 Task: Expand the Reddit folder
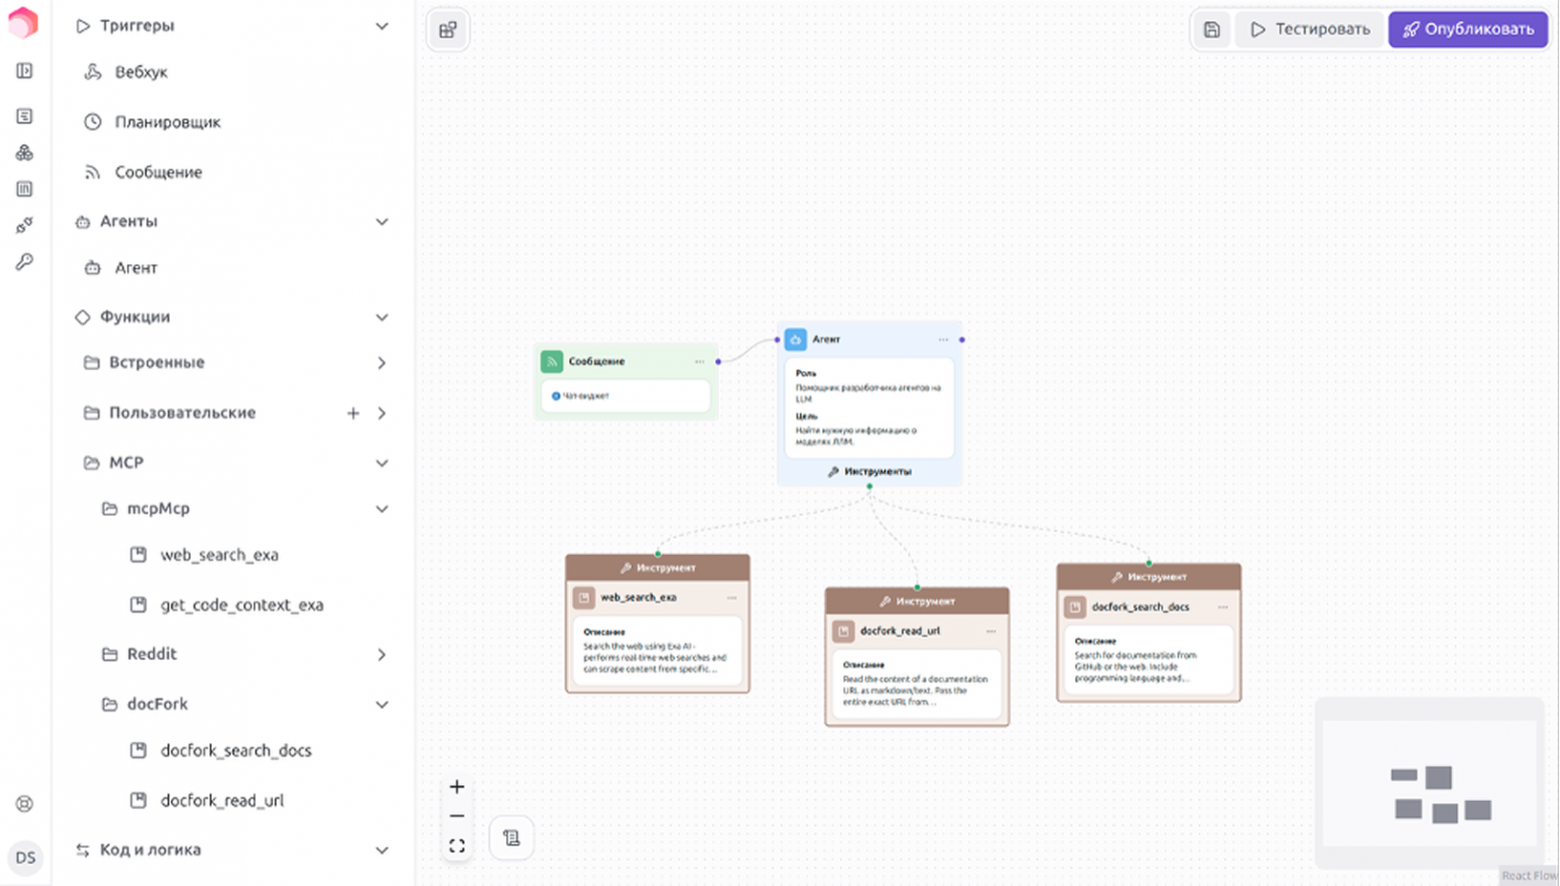coord(382,655)
